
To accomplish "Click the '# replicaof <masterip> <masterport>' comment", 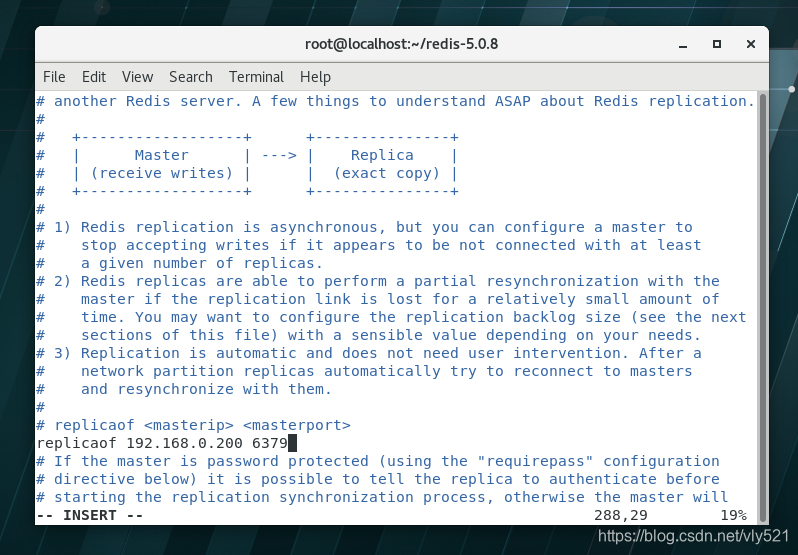I will coord(193,425).
